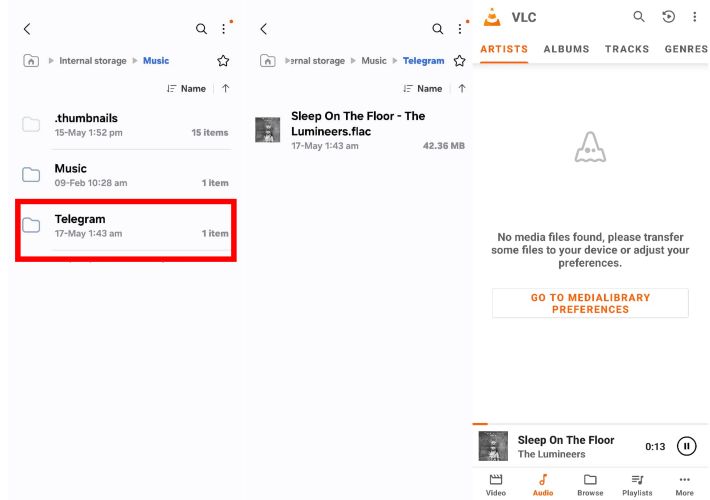Tap the Video icon in VLC bottom bar
The width and height of the screenshot is (710, 500).
click(495, 484)
